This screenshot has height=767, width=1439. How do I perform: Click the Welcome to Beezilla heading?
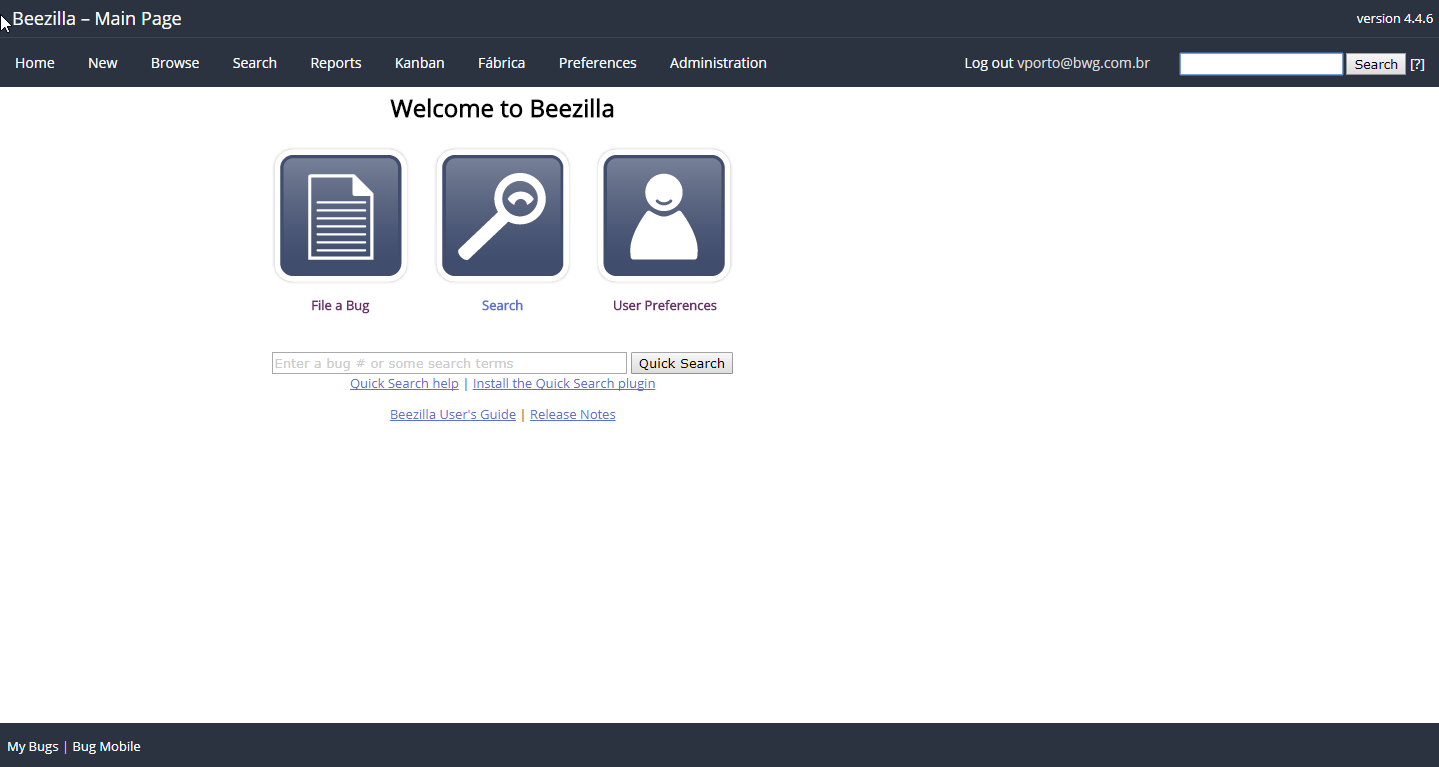pyautogui.click(x=502, y=109)
